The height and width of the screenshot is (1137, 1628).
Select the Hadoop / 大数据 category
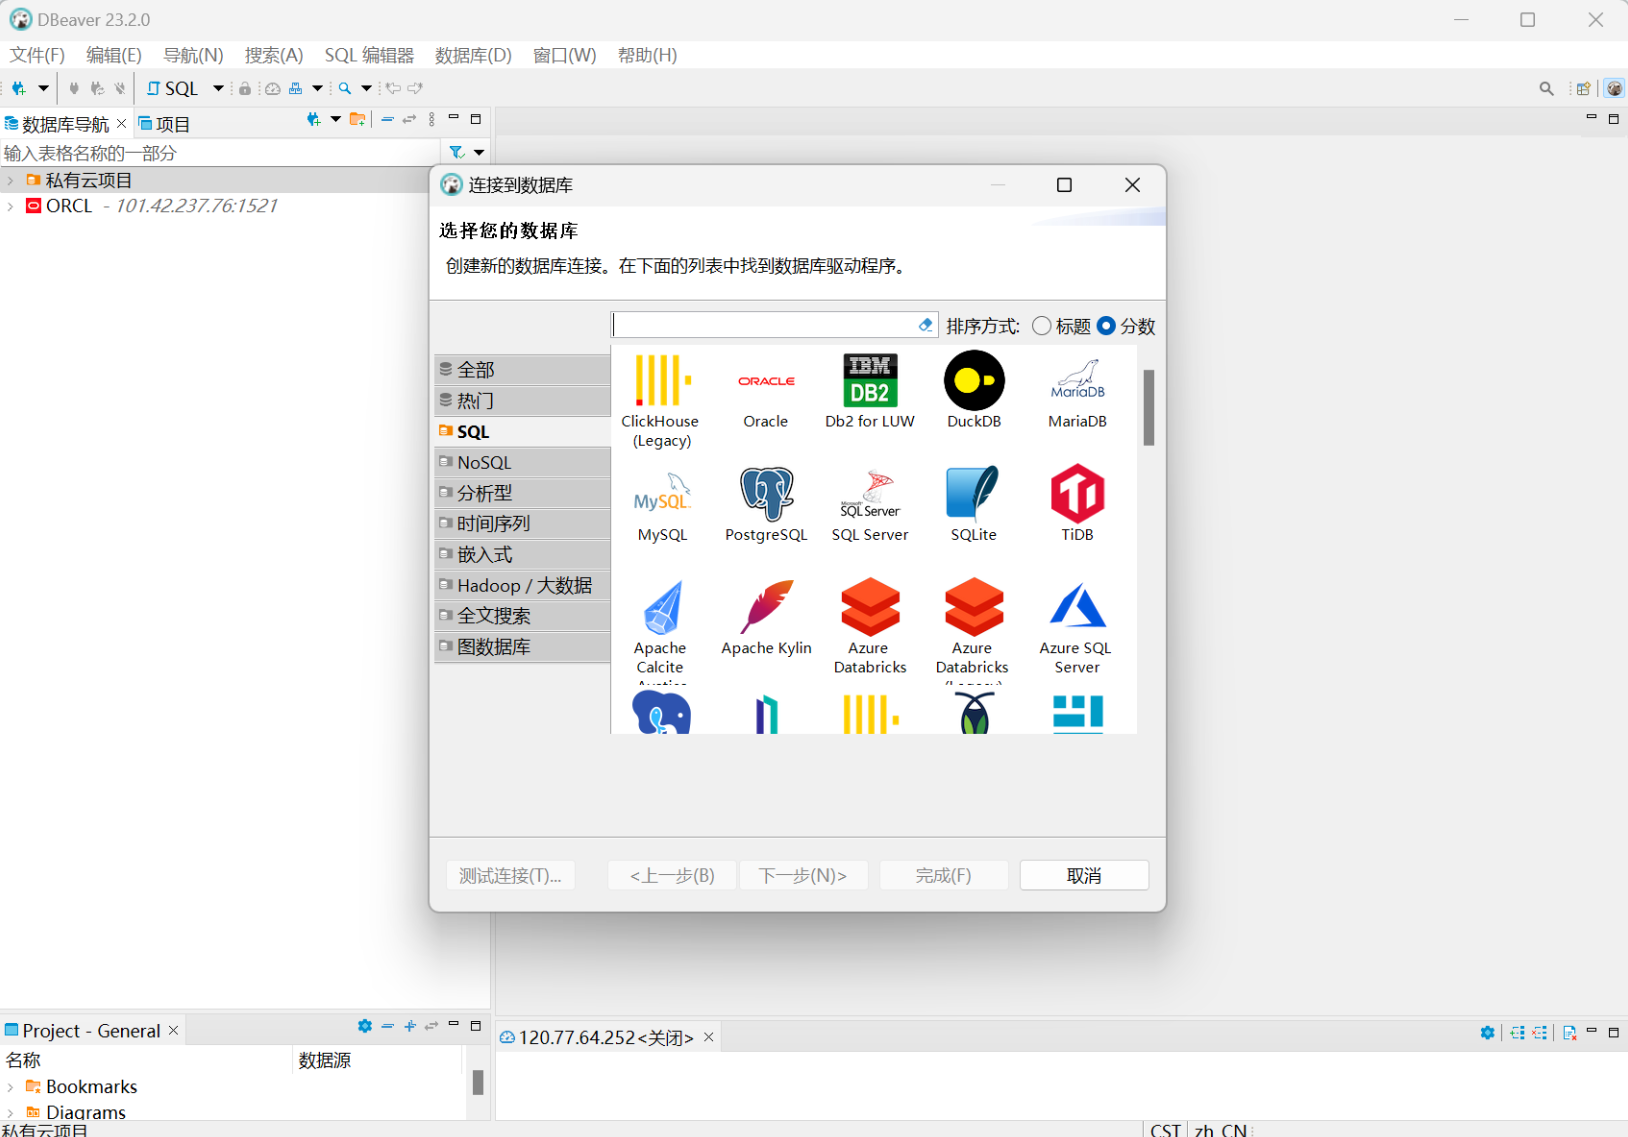tap(522, 585)
